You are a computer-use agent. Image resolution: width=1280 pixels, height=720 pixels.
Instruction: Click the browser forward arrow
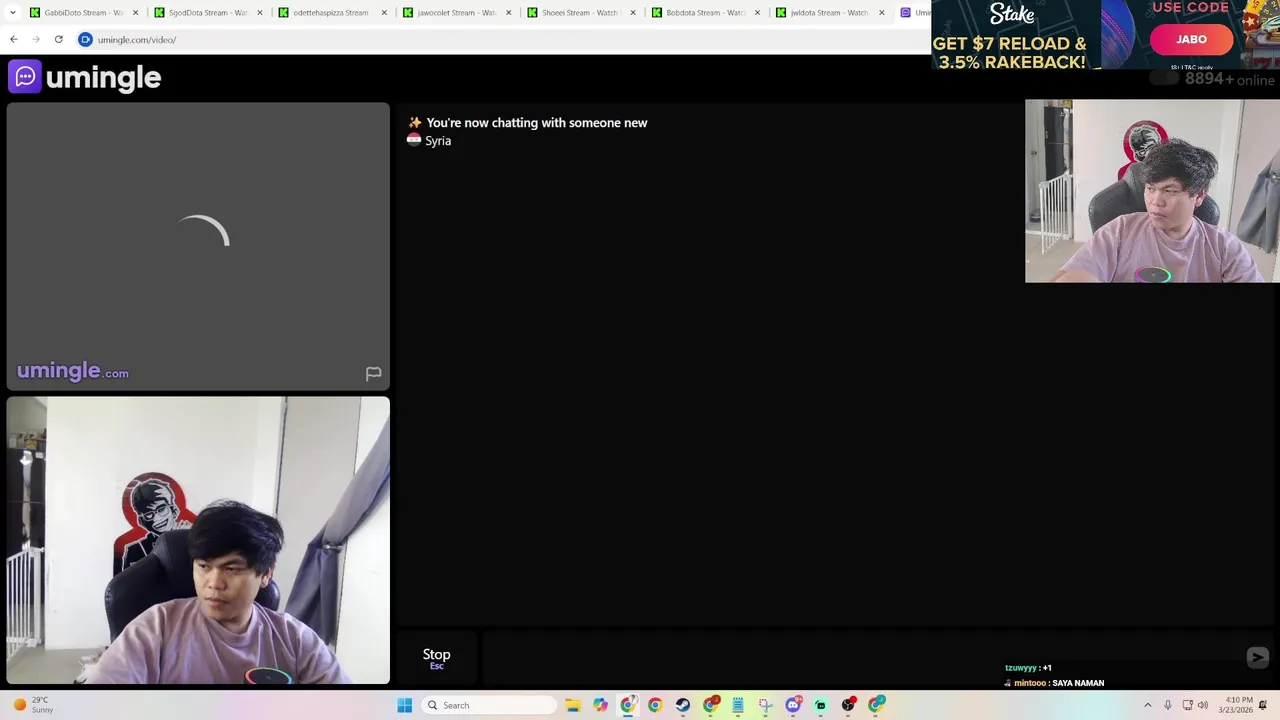point(36,39)
